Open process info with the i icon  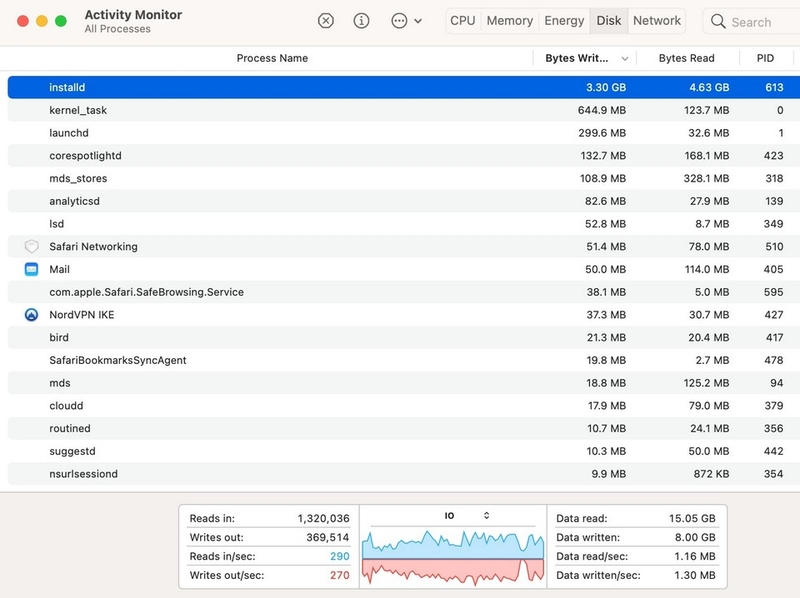point(361,21)
